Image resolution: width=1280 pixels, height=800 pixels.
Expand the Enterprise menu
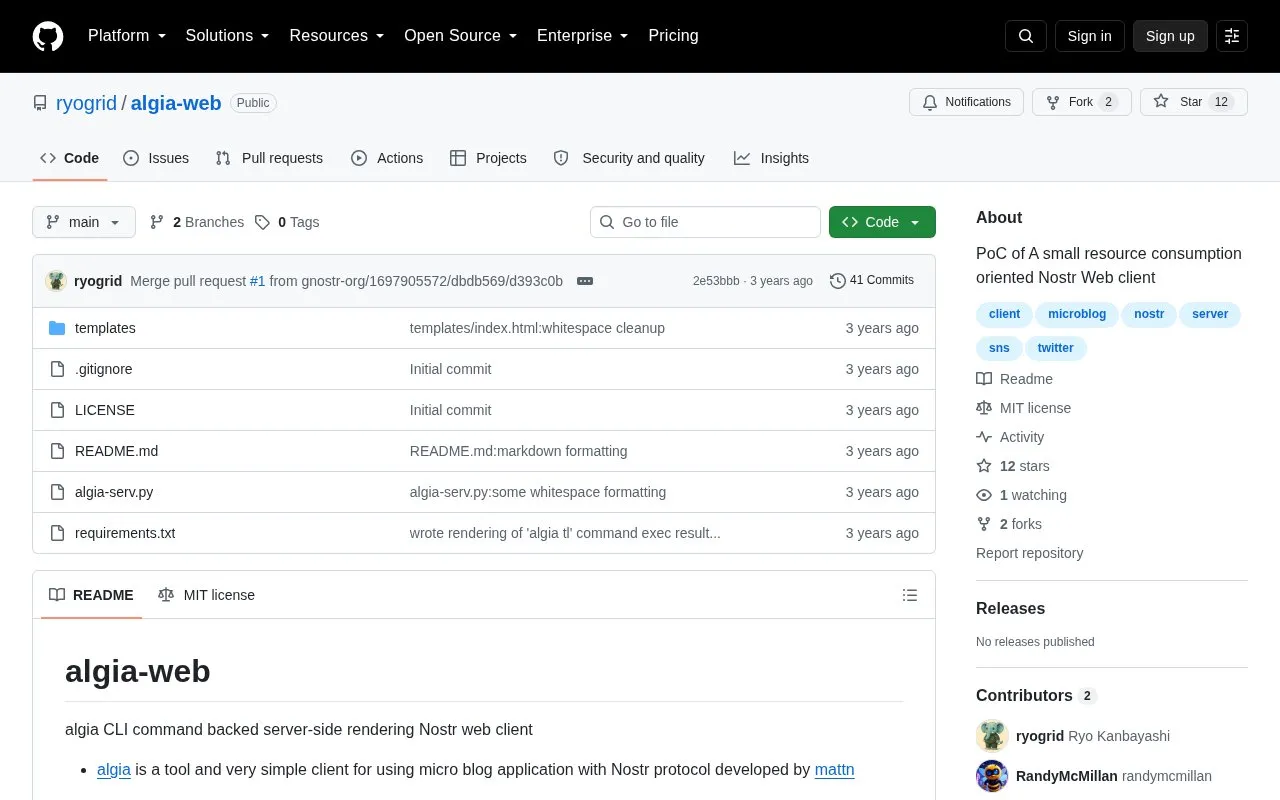583,36
